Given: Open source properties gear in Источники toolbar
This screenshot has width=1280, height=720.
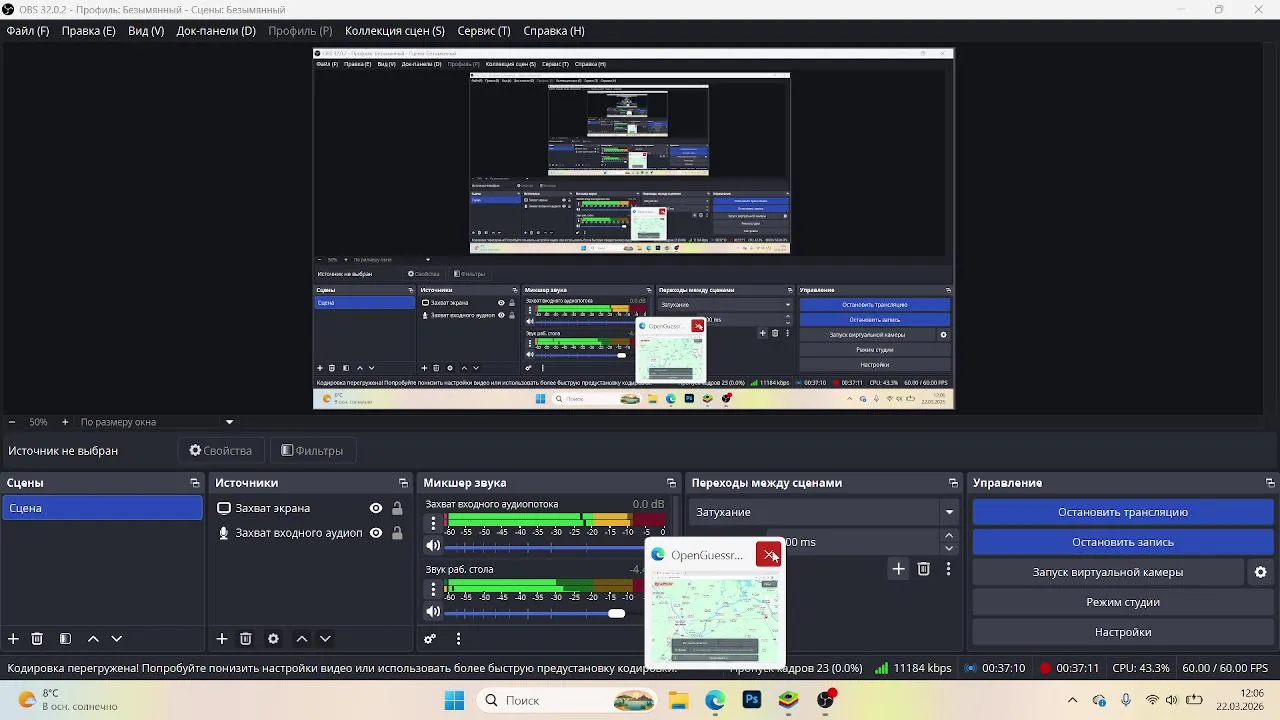Looking at the screenshot, I should [x=273, y=639].
